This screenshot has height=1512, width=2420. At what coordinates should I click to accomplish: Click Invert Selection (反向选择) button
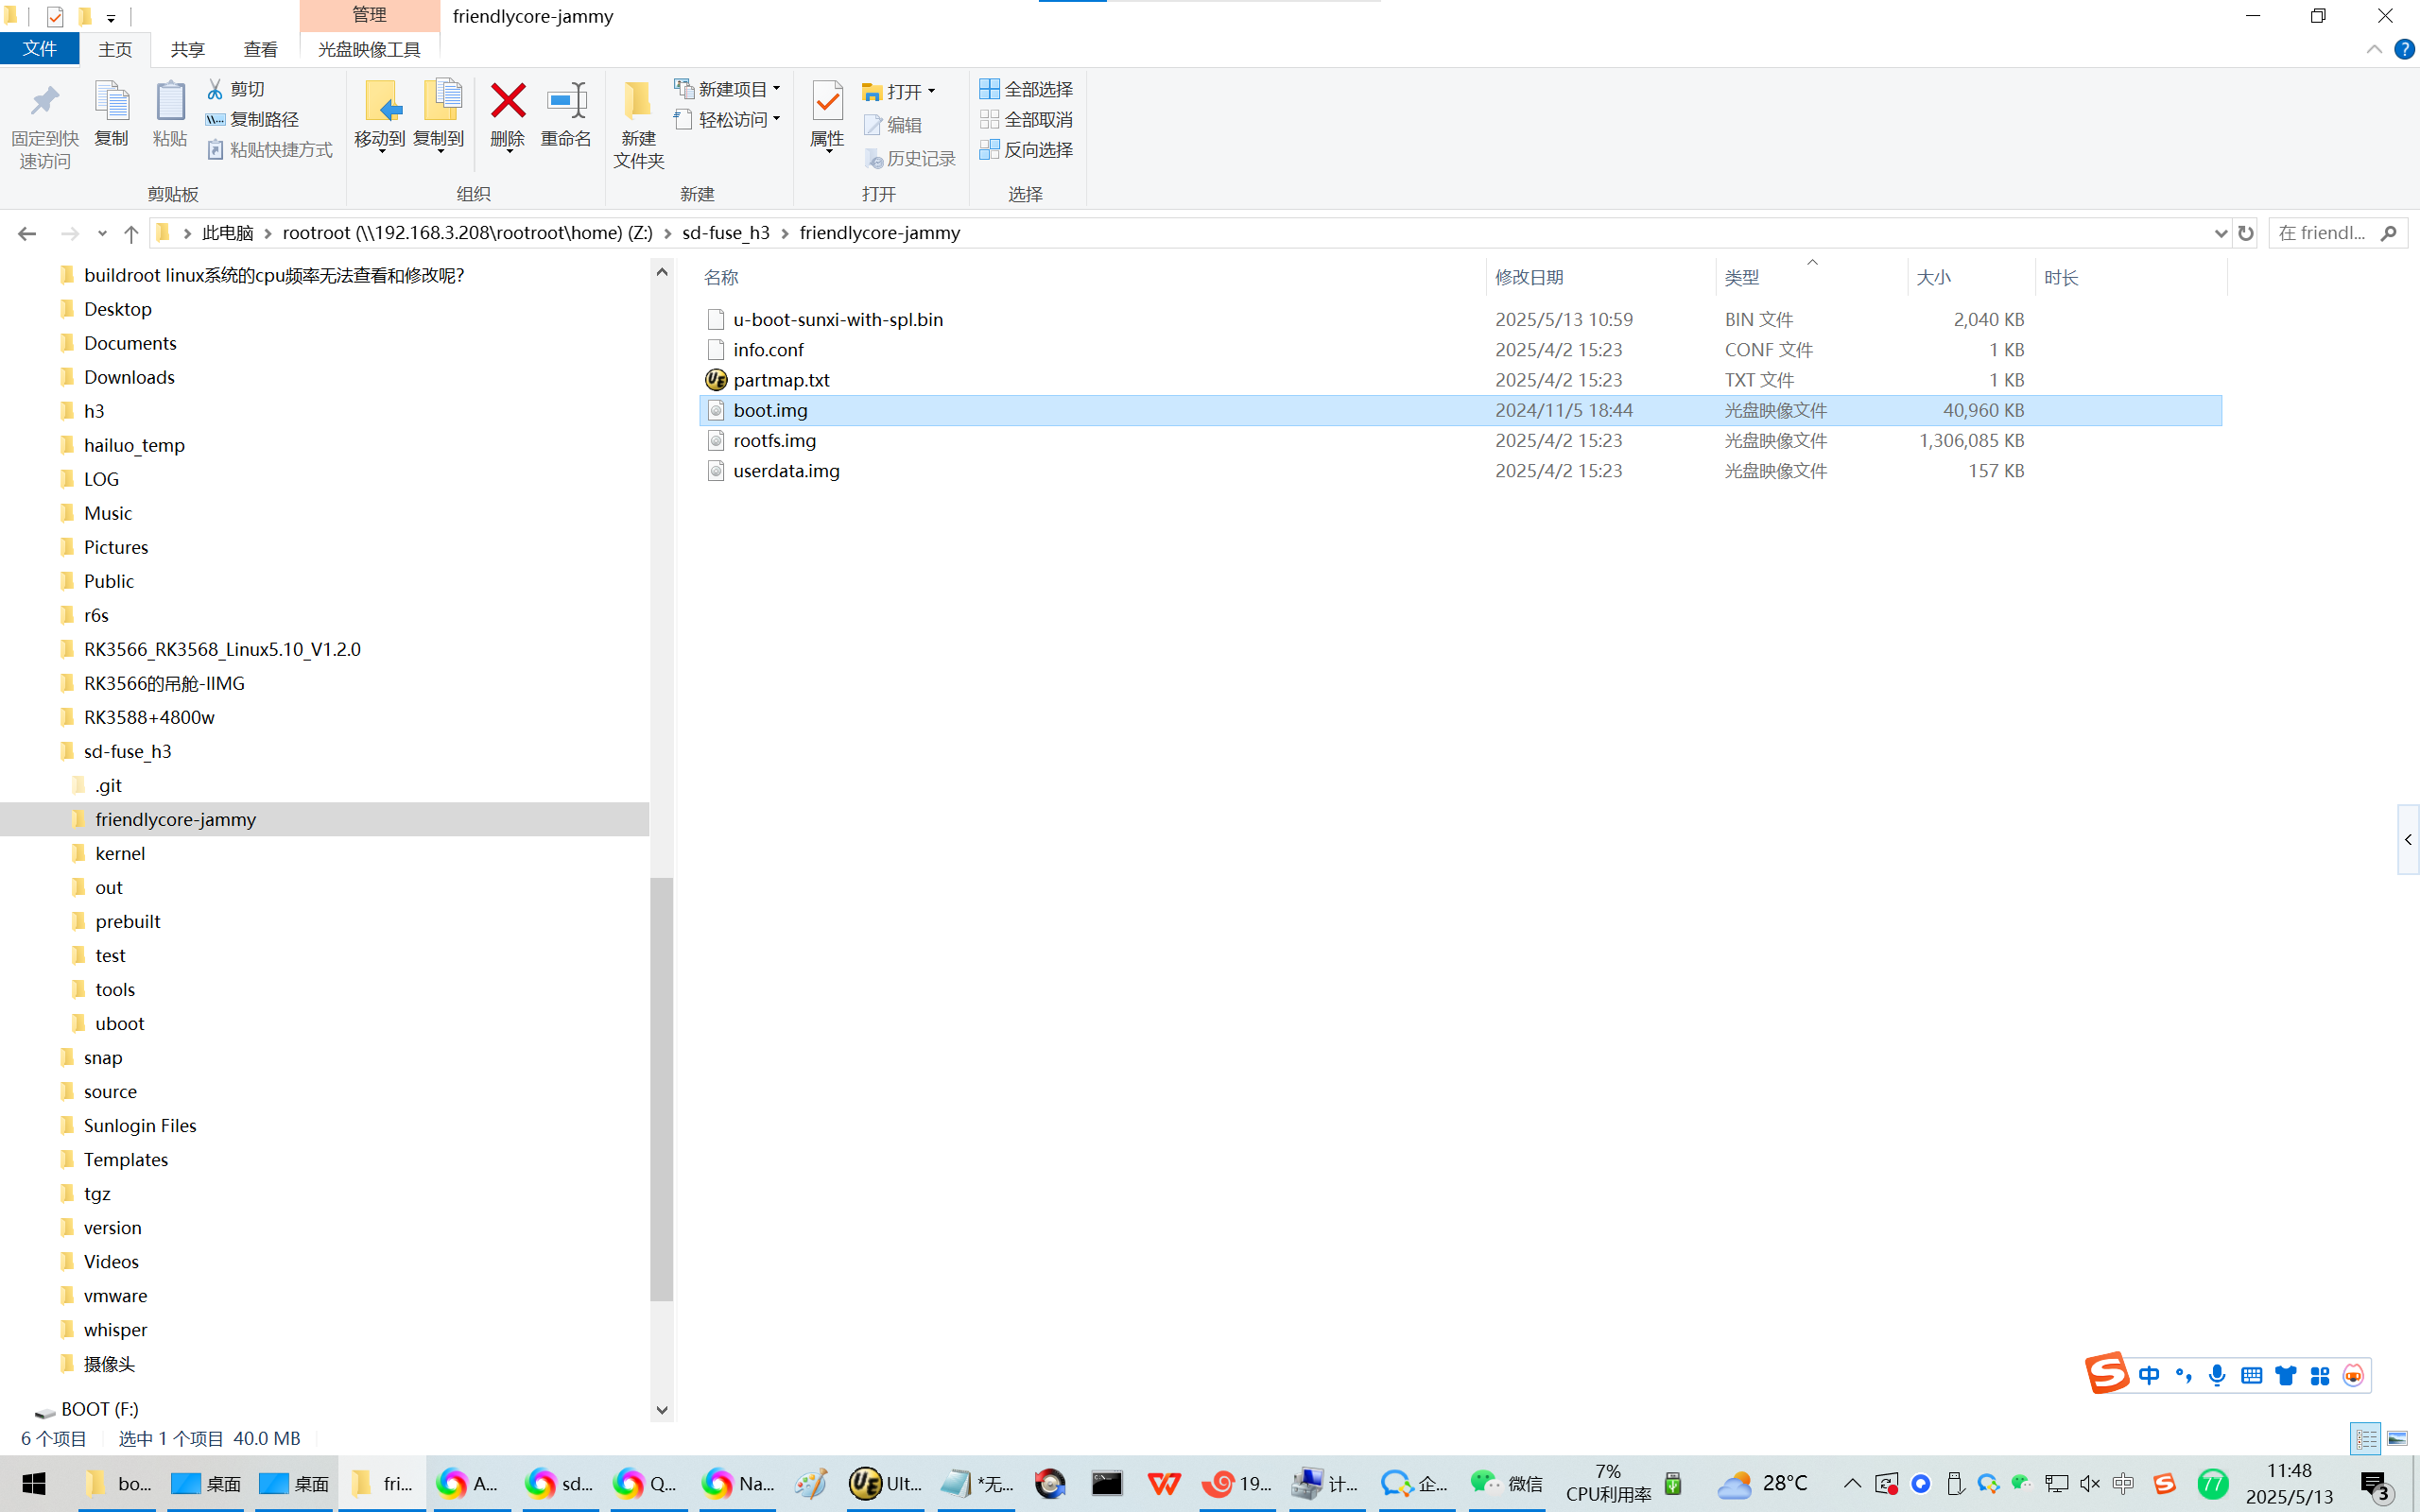1026,149
